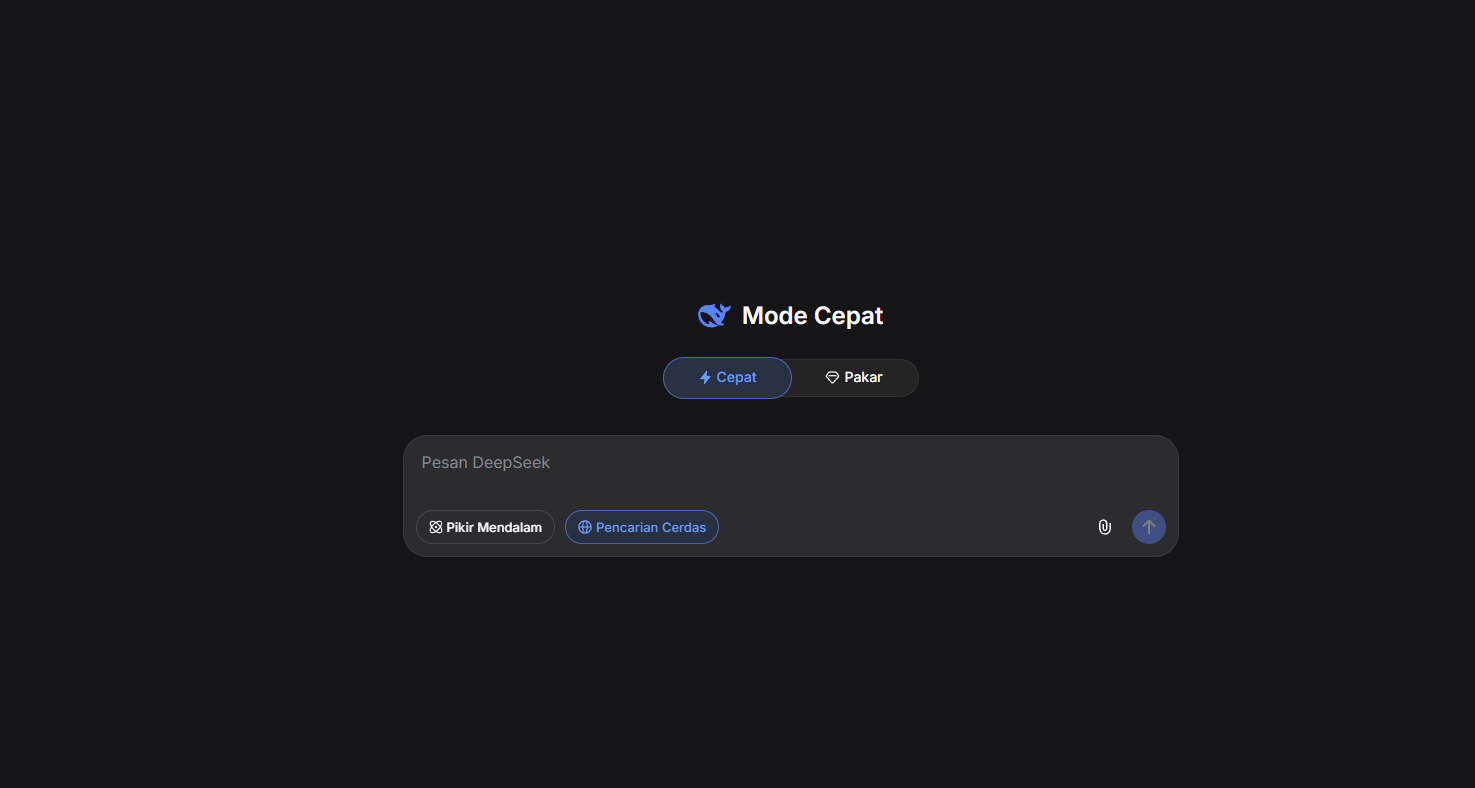Click the lightning bolt icon on Cepat
The height and width of the screenshot is (788, 1475).
(705, 378)
